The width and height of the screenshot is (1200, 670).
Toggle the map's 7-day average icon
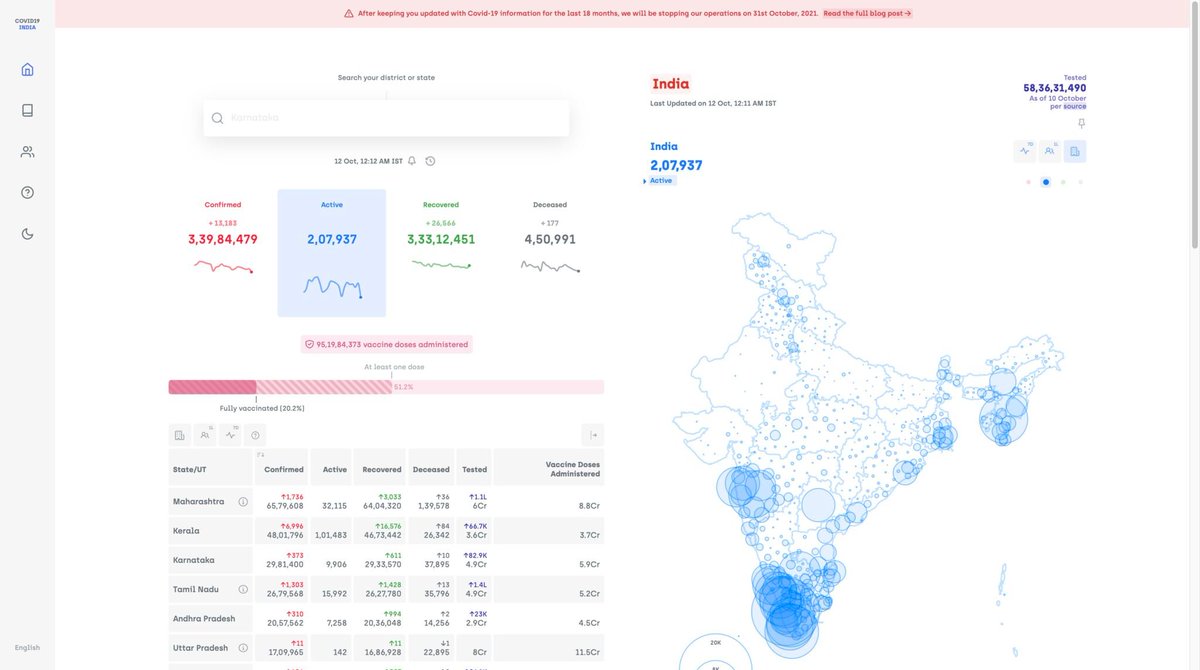tap(1025, 151)
